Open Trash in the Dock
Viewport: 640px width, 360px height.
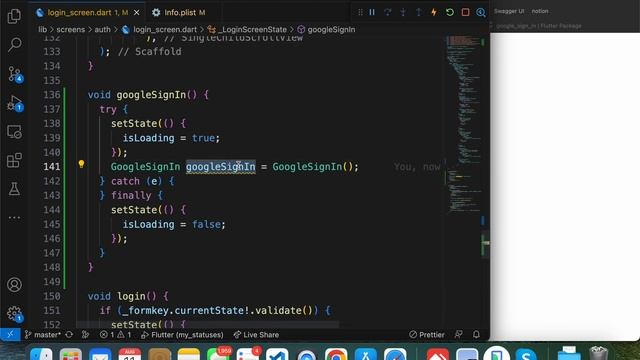598,353
